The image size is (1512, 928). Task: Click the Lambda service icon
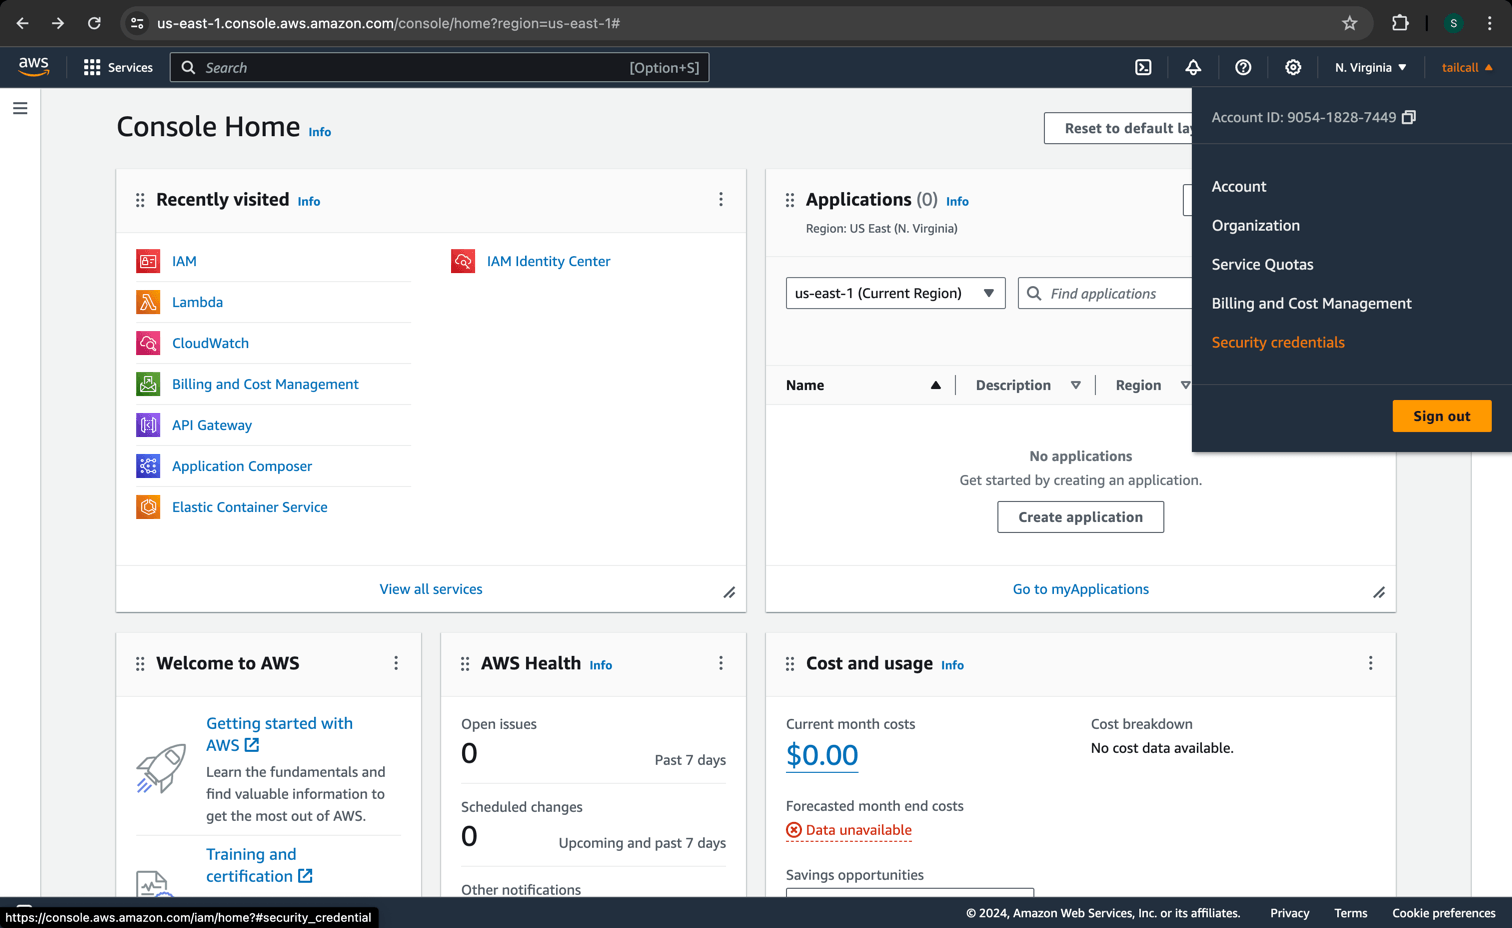point(148,302)
